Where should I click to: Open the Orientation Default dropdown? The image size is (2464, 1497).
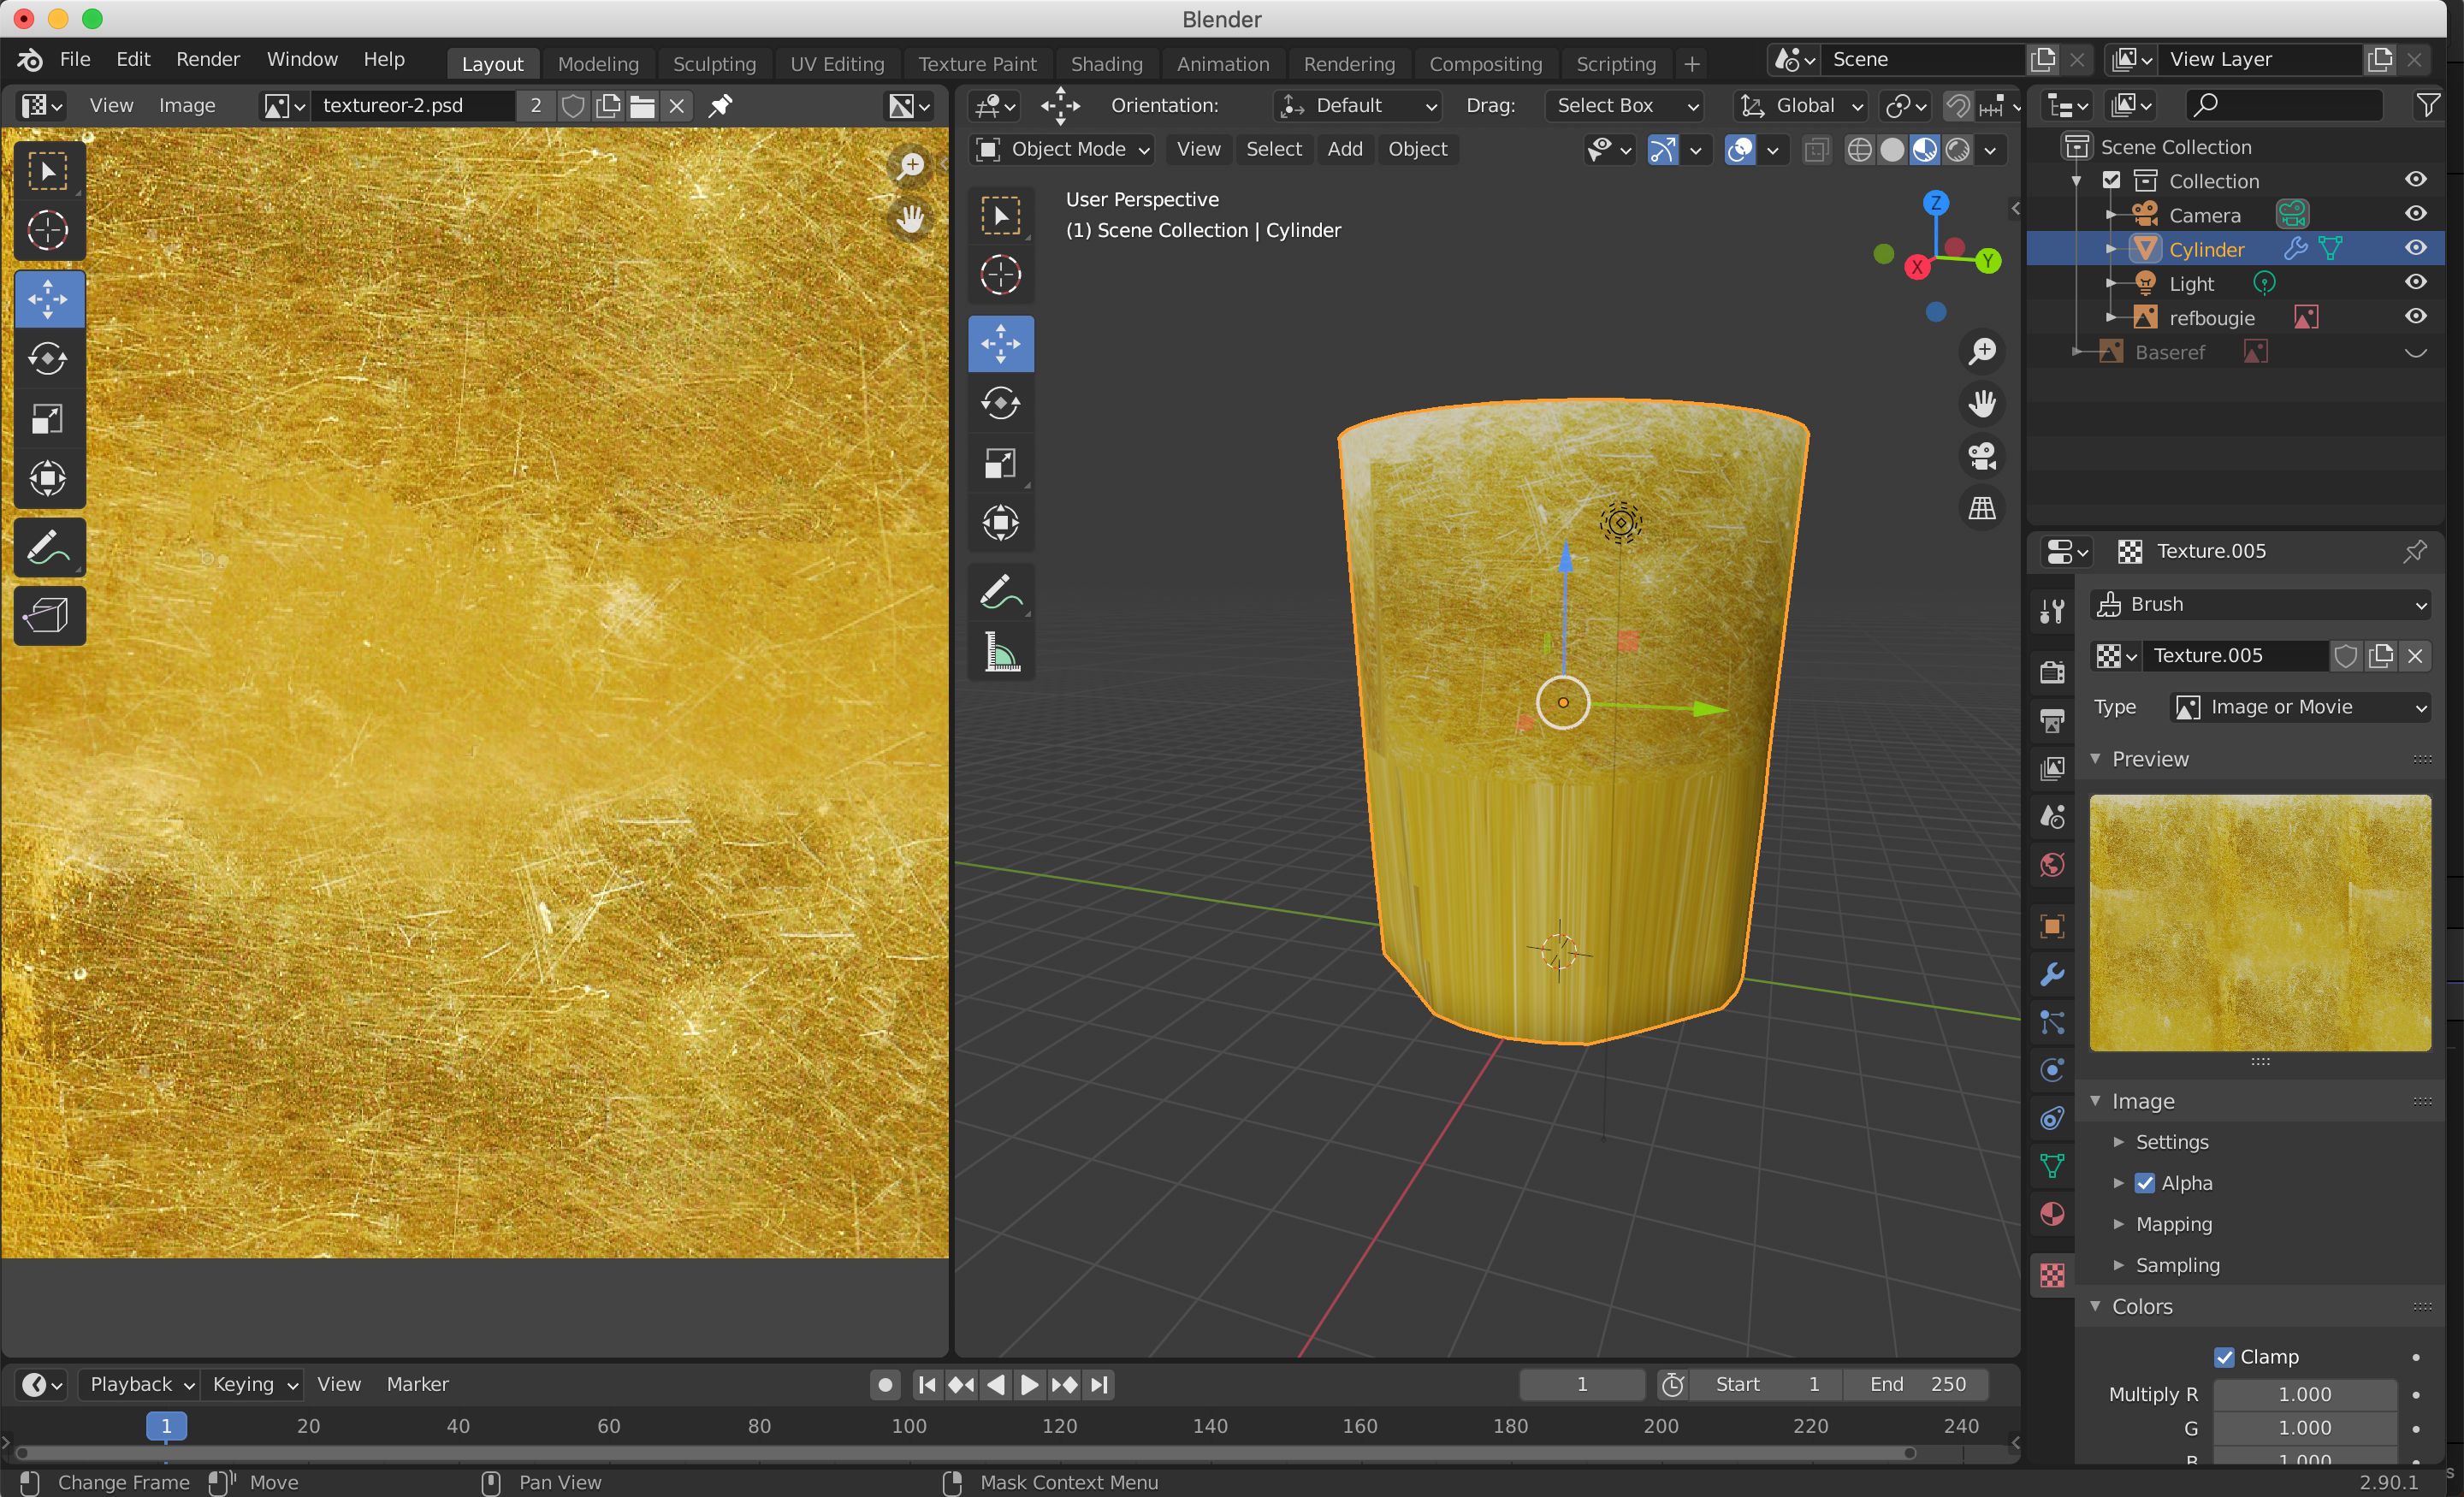pyautogui.click(x=1358, y=105)
